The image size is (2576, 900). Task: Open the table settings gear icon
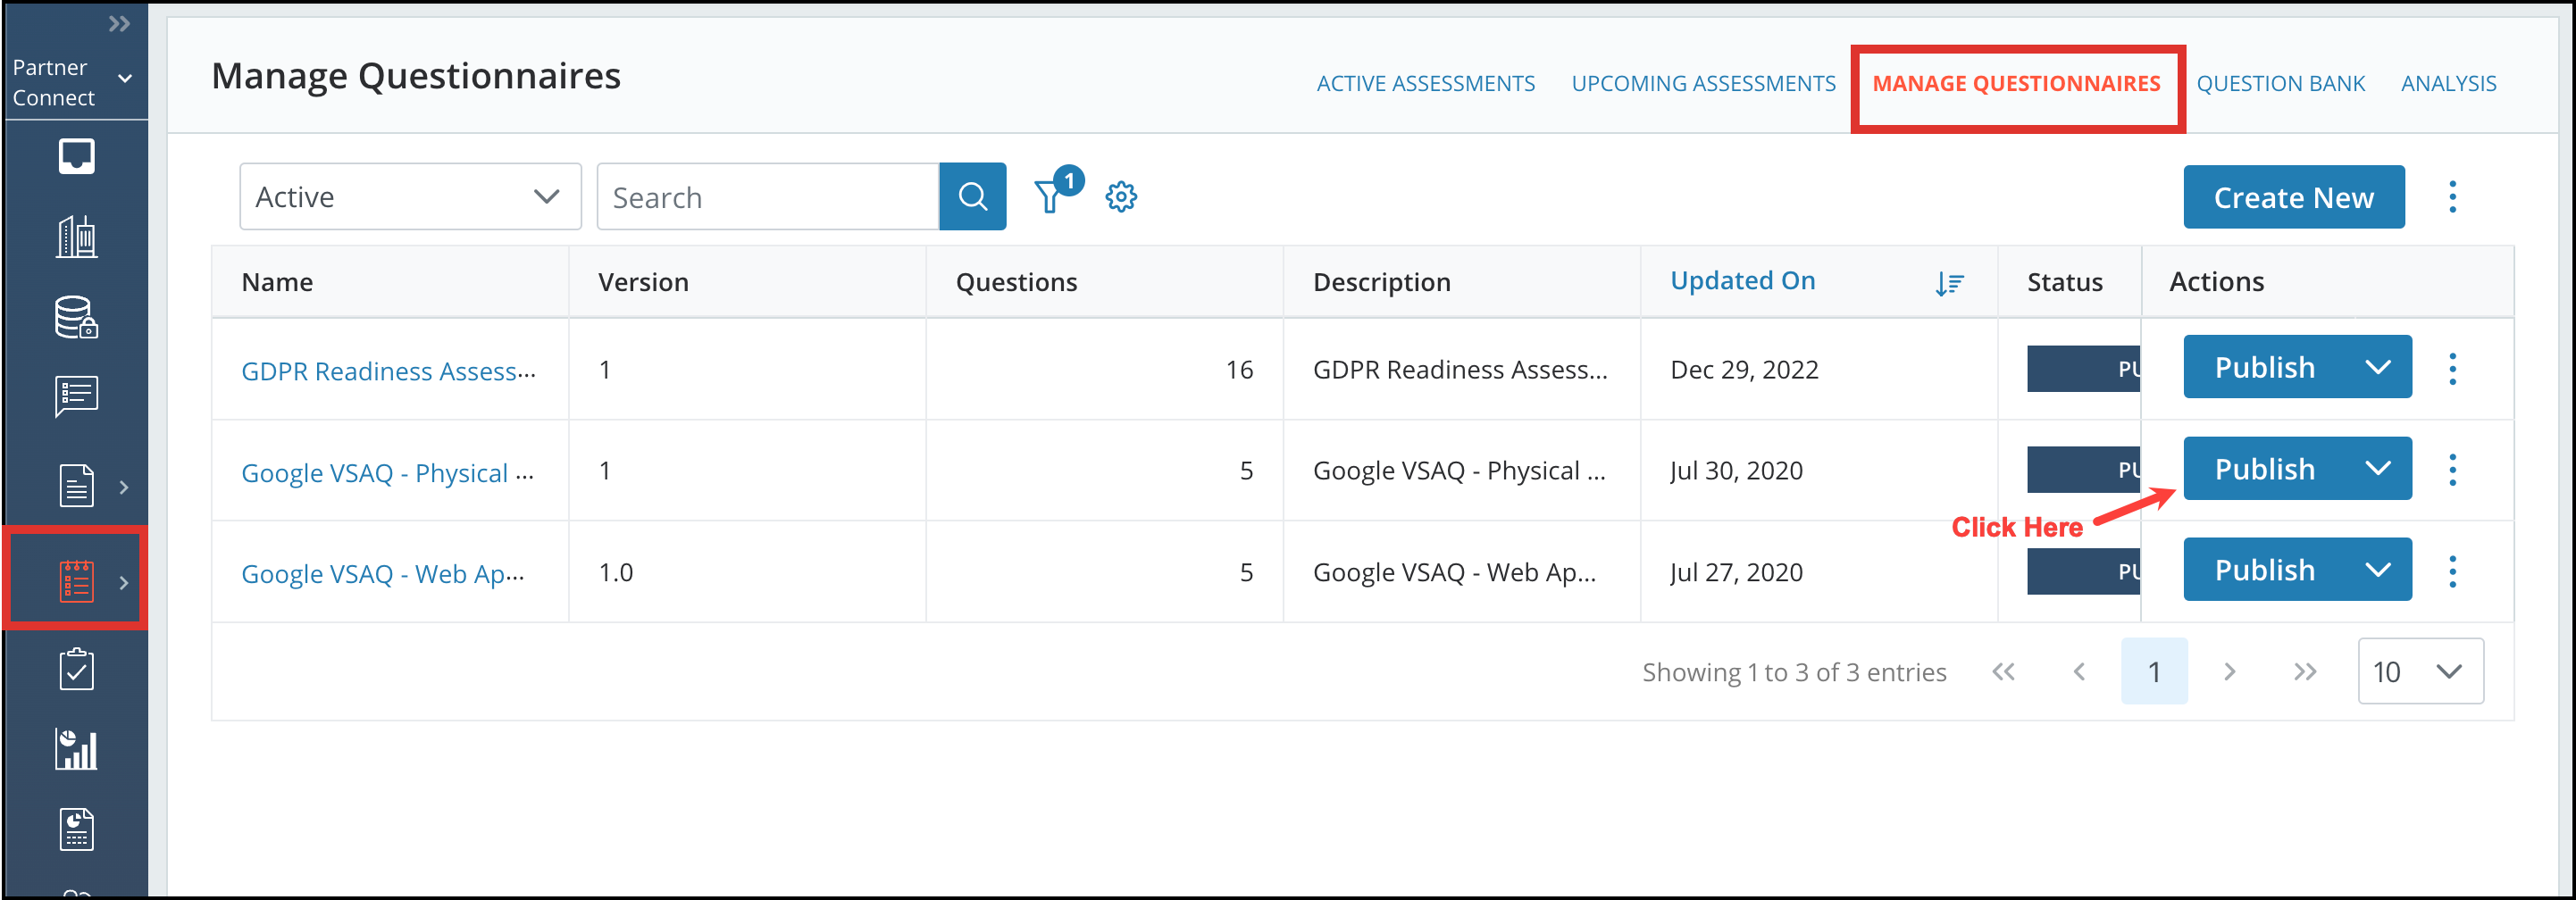point(1121,197)
